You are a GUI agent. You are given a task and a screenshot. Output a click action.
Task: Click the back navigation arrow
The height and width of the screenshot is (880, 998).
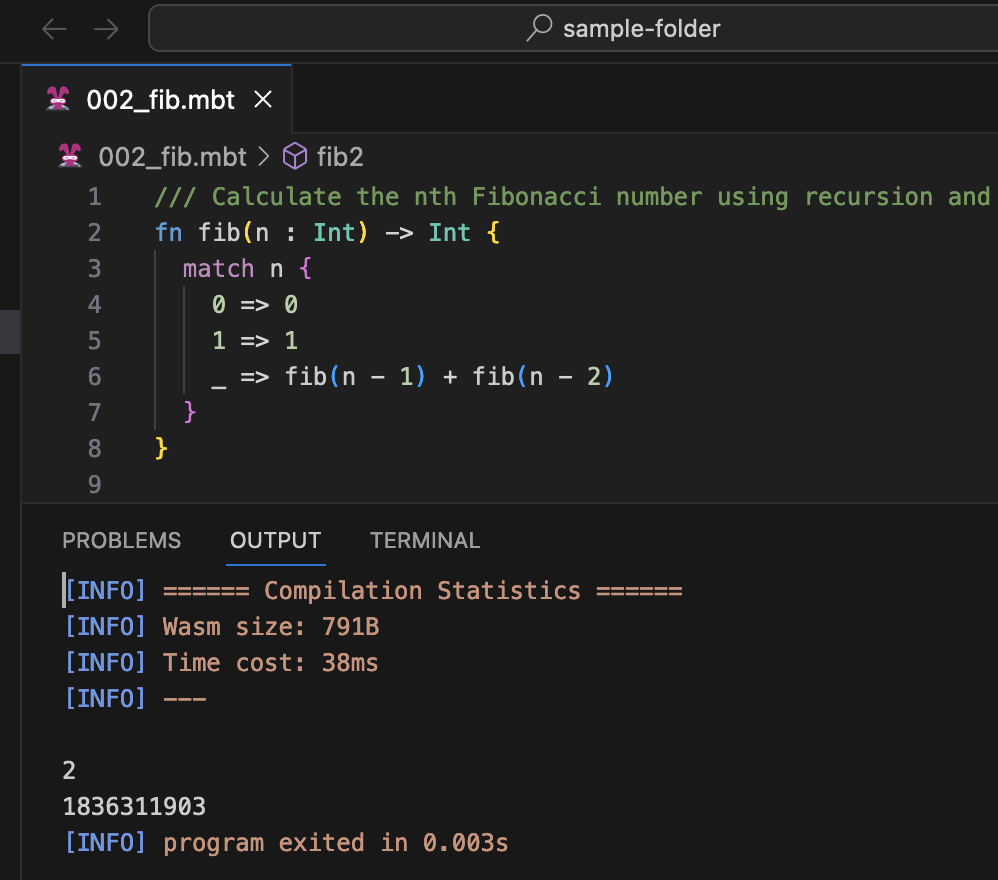(54, 29)
